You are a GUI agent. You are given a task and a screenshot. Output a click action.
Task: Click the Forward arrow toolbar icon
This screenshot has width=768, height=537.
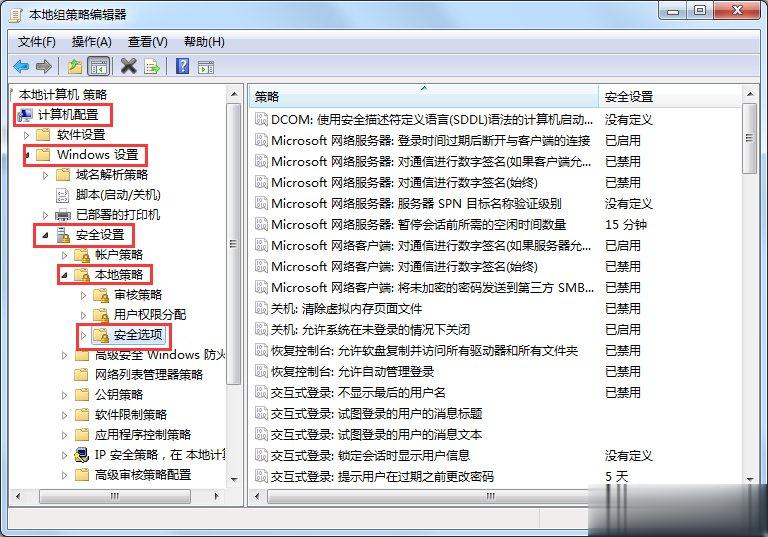44,66
